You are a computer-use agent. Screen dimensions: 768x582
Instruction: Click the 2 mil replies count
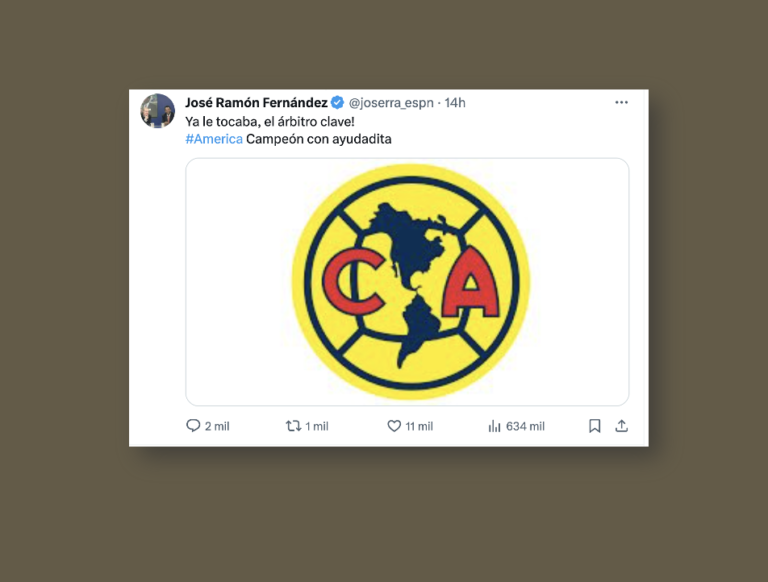click(x=217, y=426)
